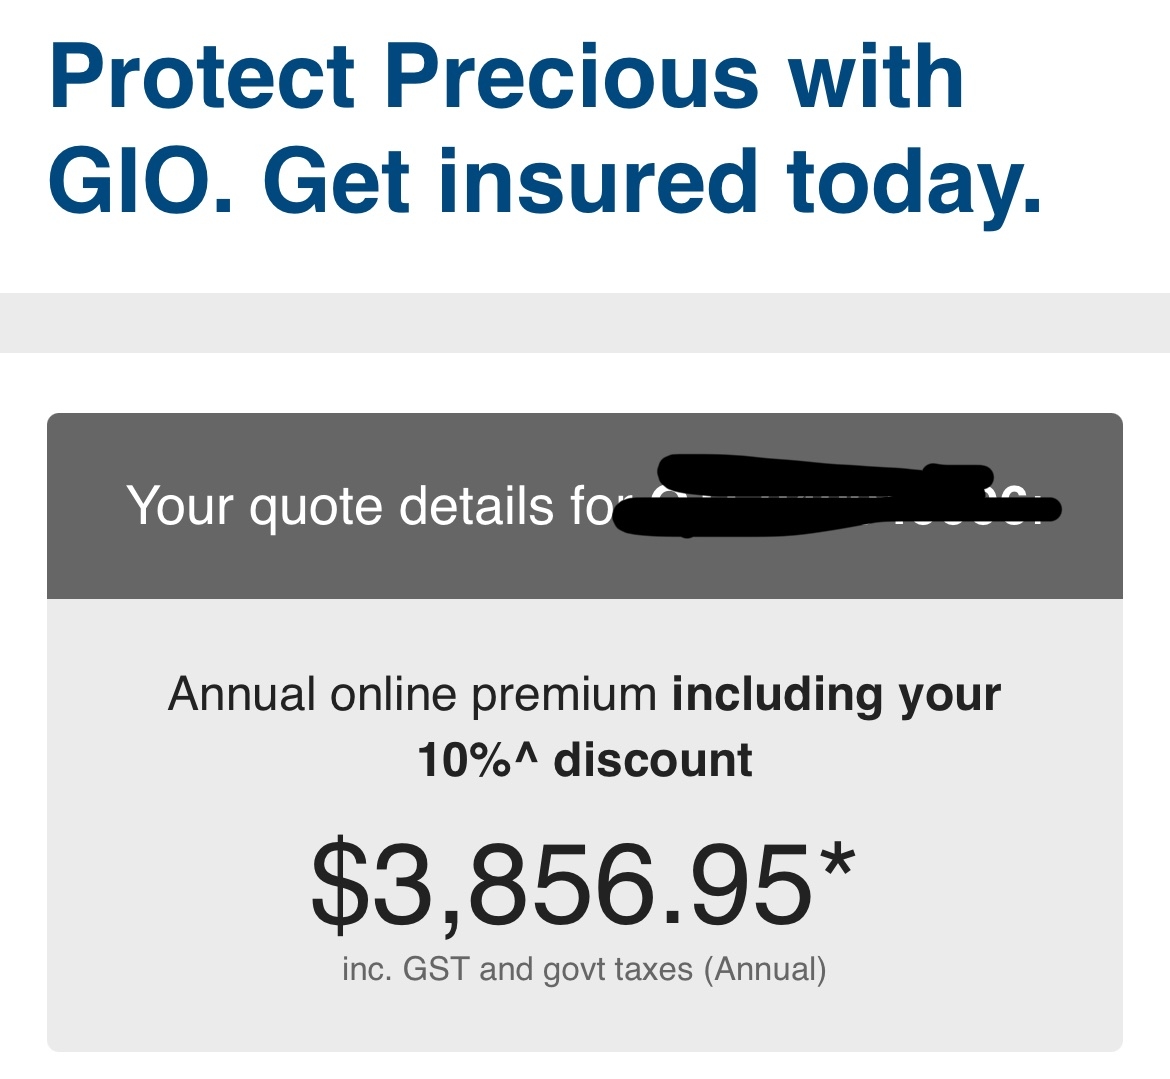Click "Your quote details for" header text

tap(370, 506)
